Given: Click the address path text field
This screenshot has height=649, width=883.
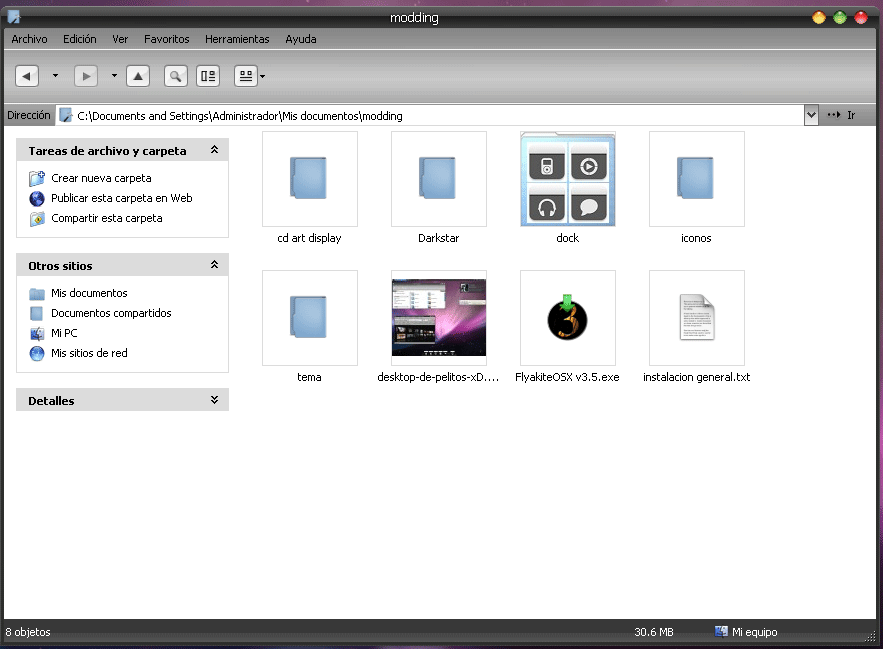Looking at the screenshot, I should 430,115.
